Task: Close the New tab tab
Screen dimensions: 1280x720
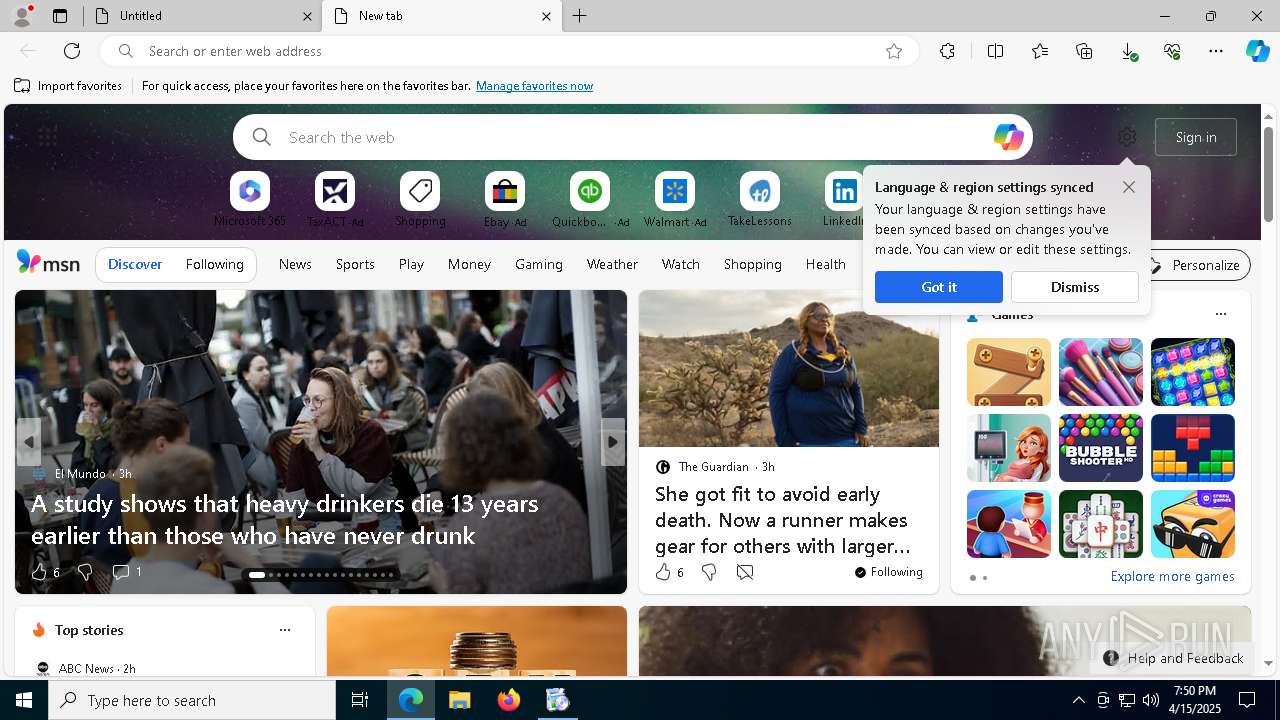Action: tap(546, 16)
